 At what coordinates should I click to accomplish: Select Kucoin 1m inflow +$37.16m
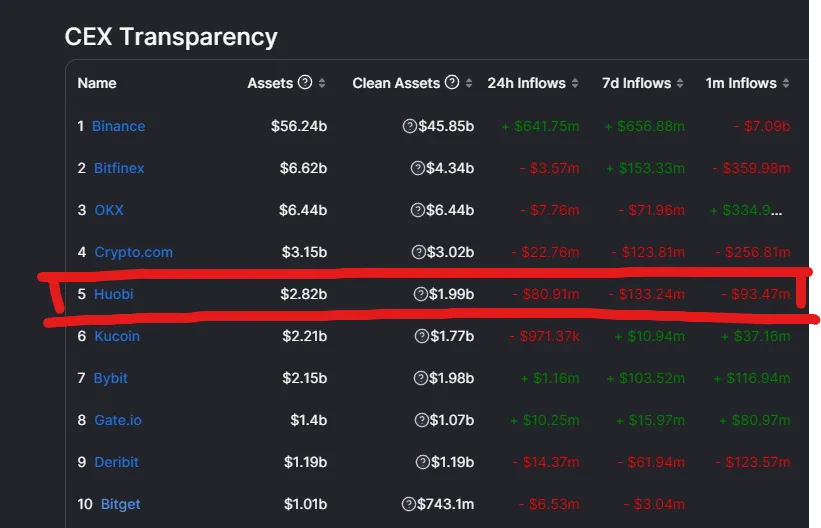tap(756, 336)
